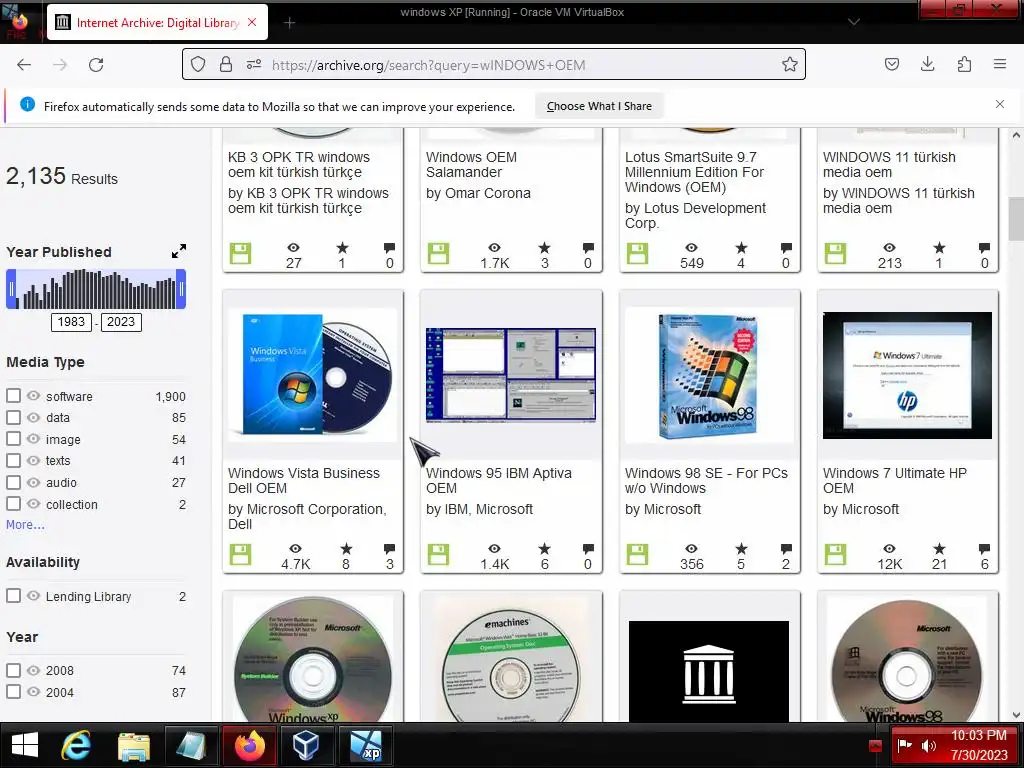The image size is (1024, 768).
Task: Open Windows 7 Ultimate HP OEM title
Action: tap(895, 481)
